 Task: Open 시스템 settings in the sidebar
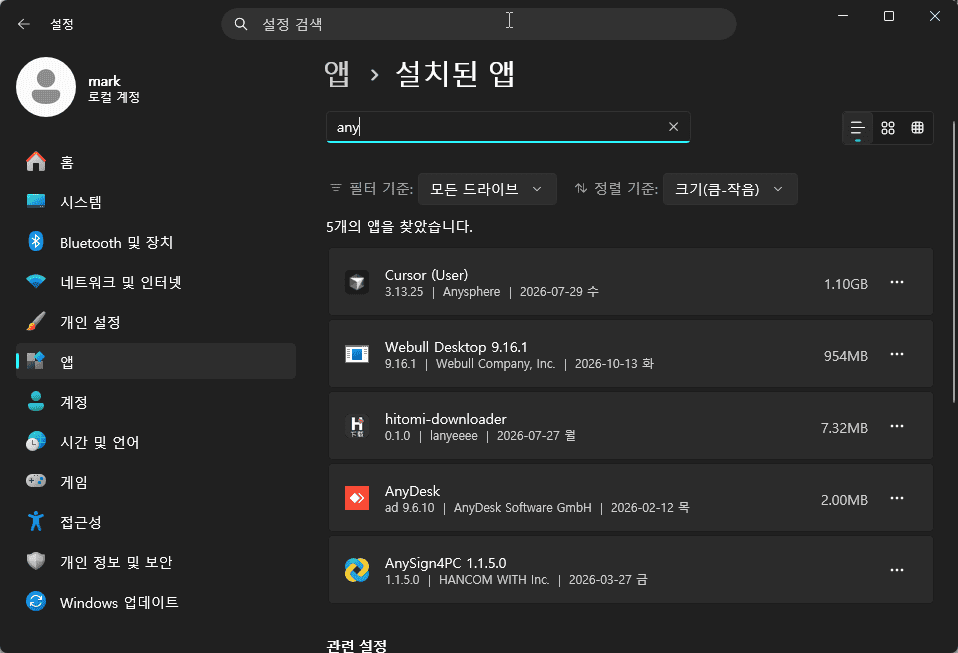tap(156, 202)
